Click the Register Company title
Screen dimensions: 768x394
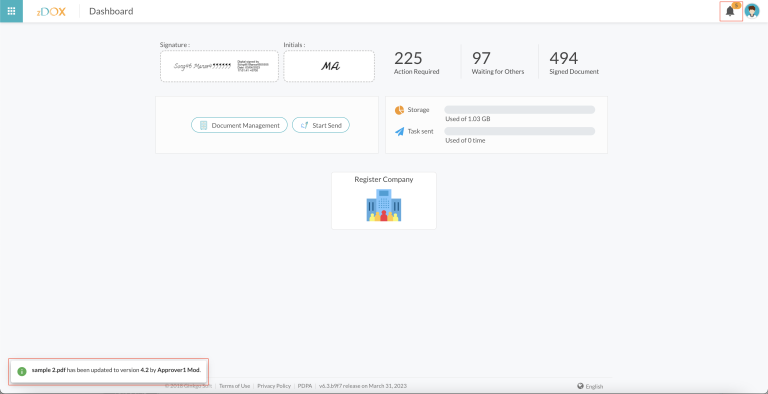pos(384,179)
